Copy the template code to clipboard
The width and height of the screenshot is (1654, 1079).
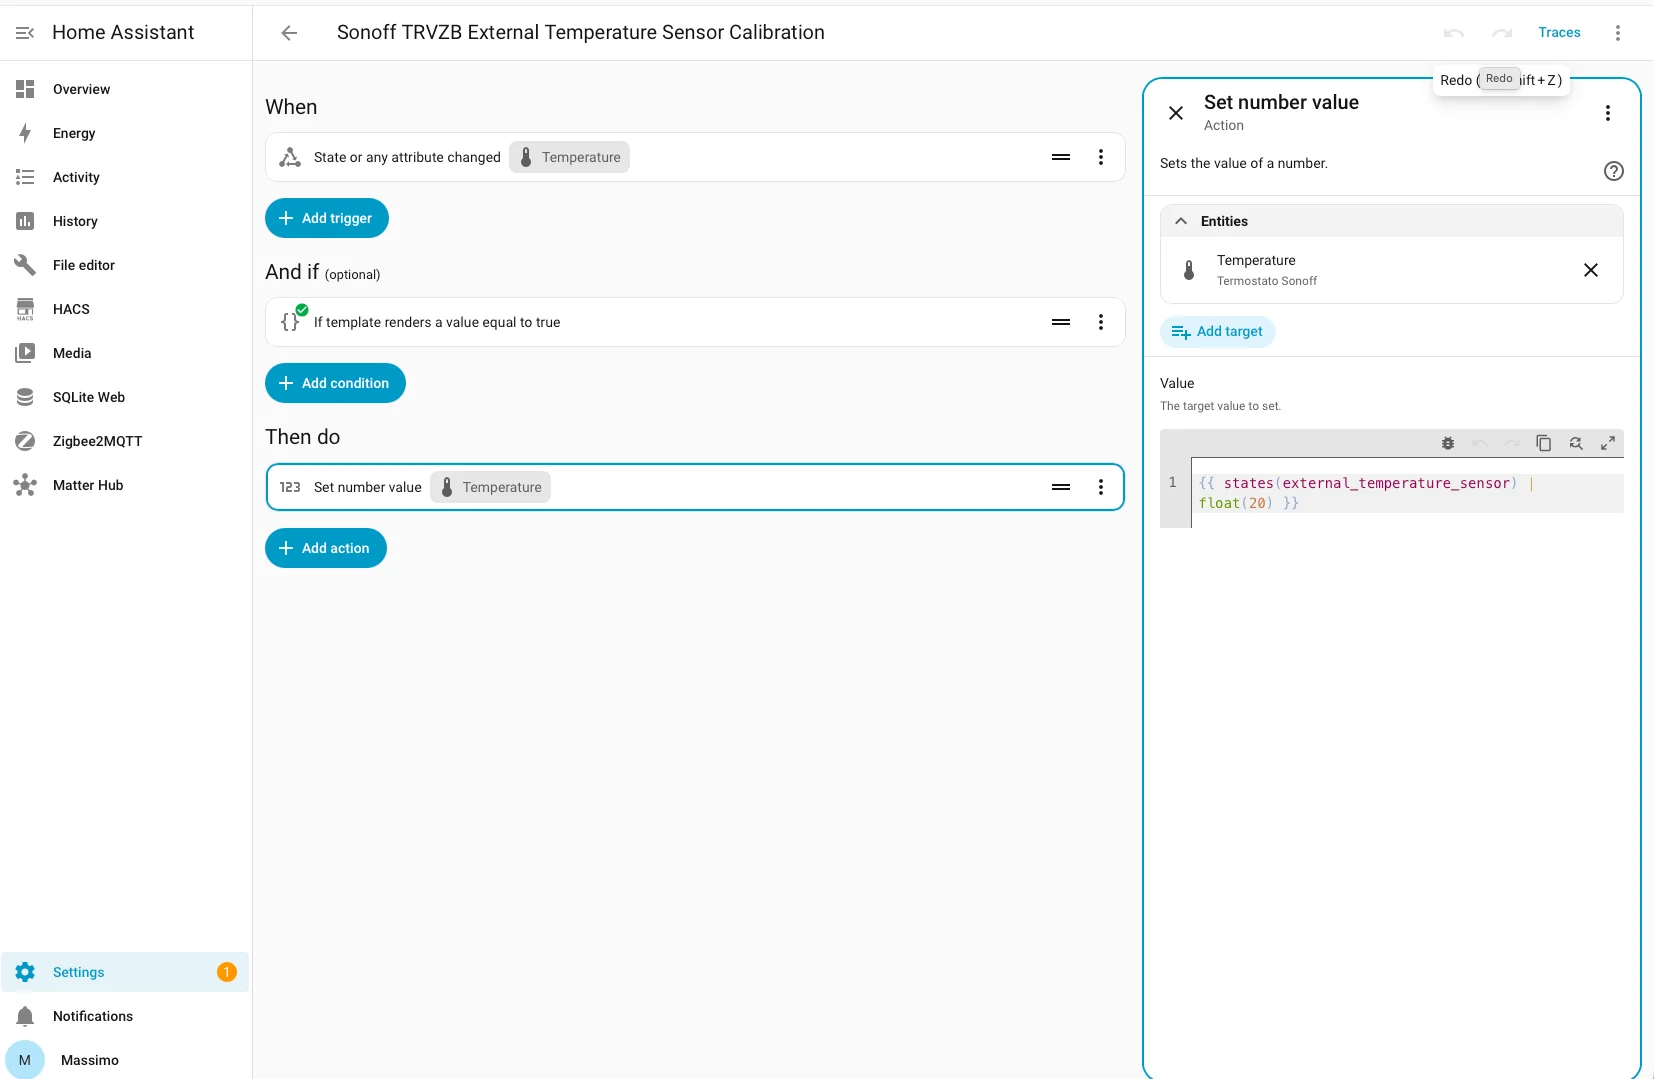point(1544,443)
